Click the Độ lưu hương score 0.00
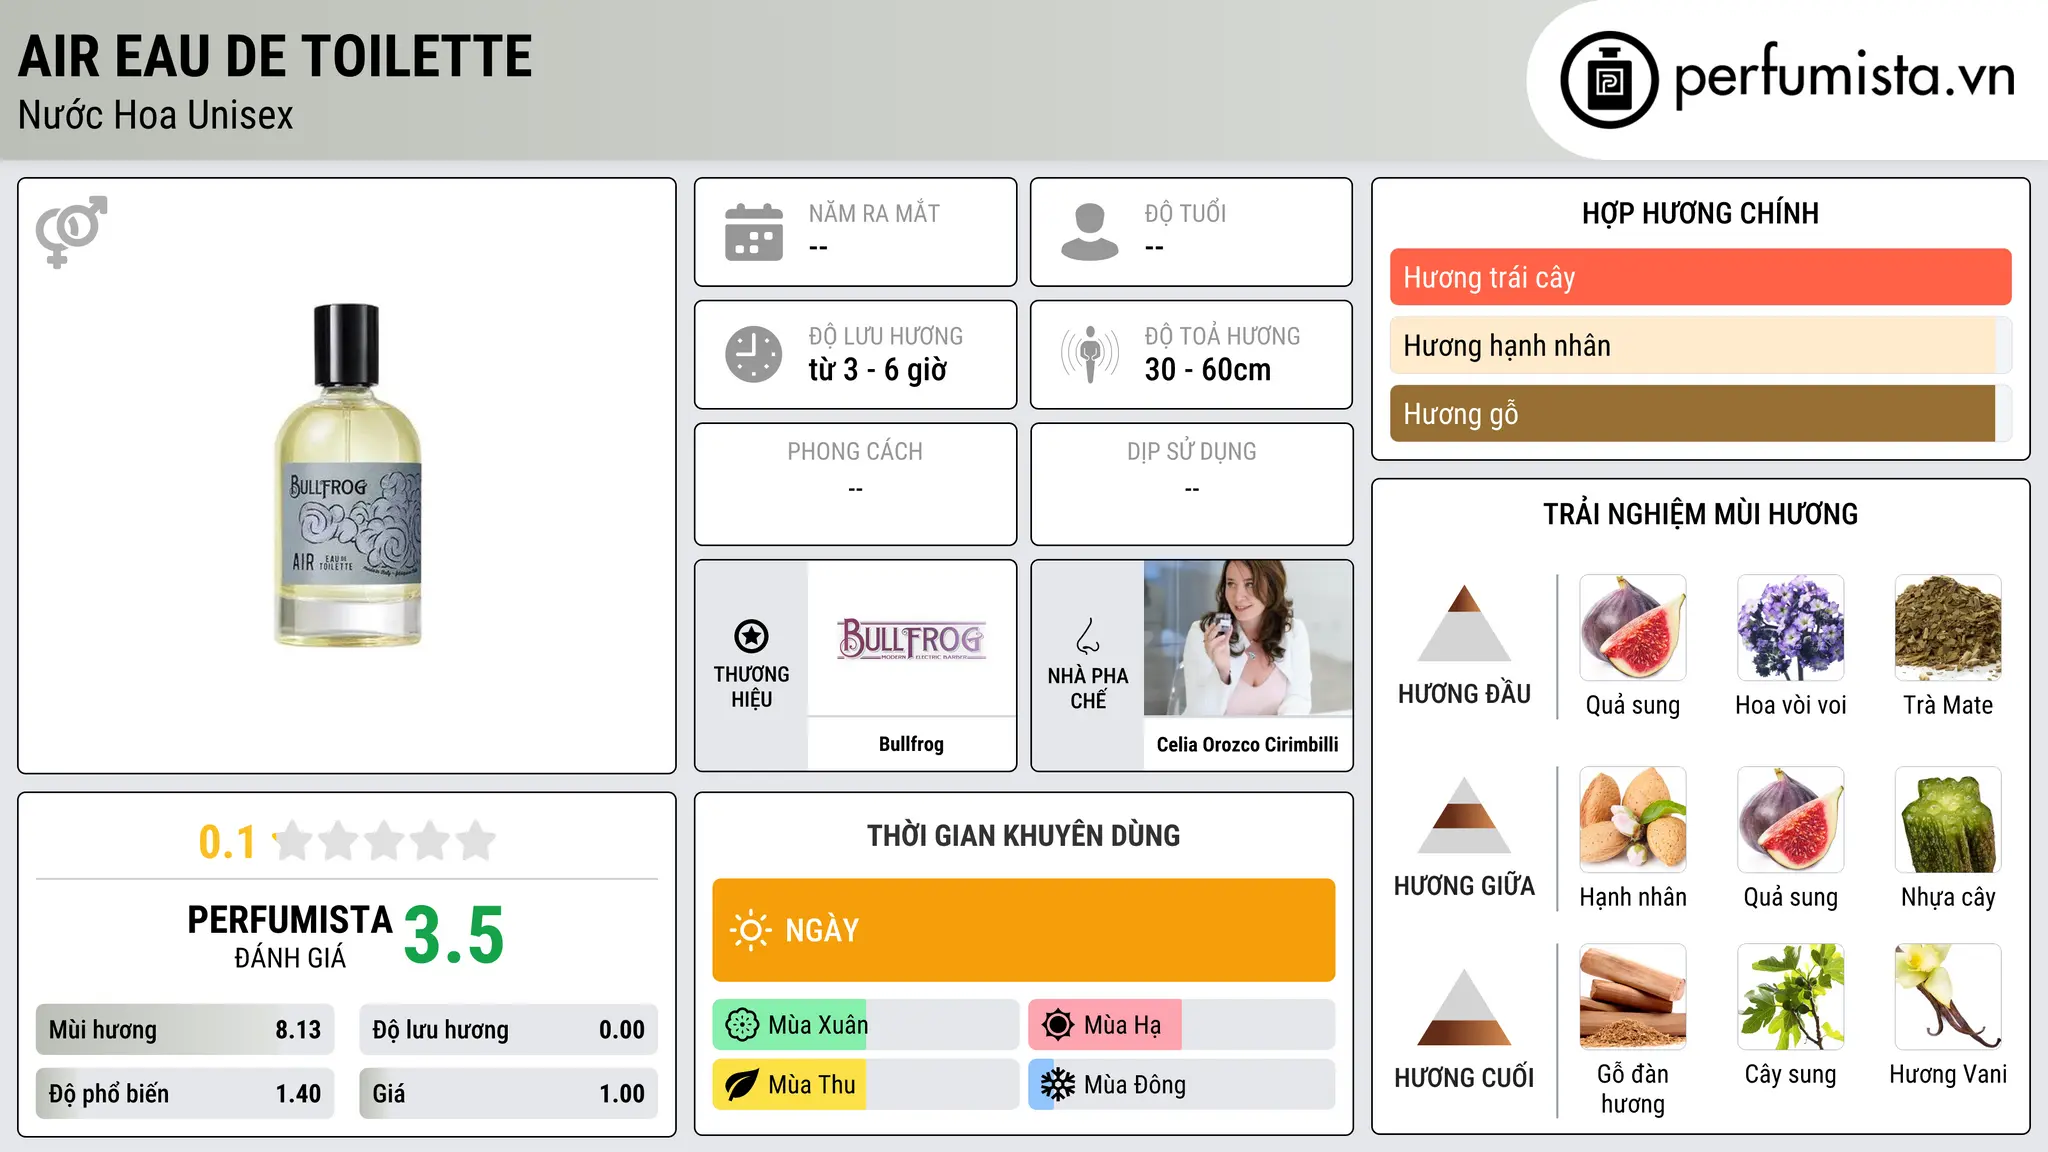Viewport: 2048px width, 1152px height. 509,1030
